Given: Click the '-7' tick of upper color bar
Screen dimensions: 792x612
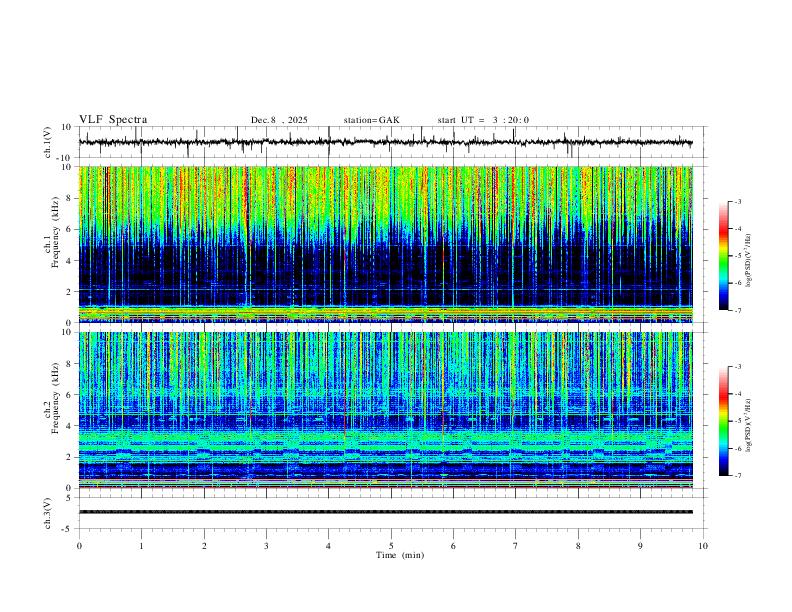Looking at the screenshot, I should 737,310.
